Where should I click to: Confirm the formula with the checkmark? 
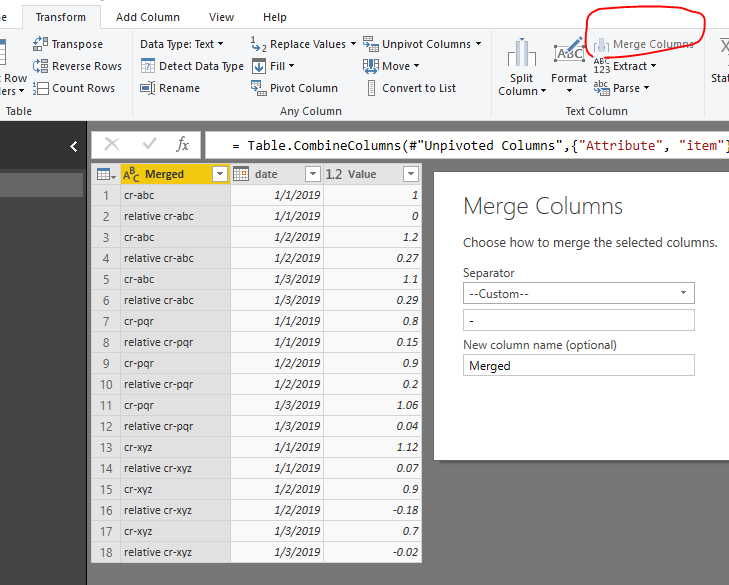(149, 144)
